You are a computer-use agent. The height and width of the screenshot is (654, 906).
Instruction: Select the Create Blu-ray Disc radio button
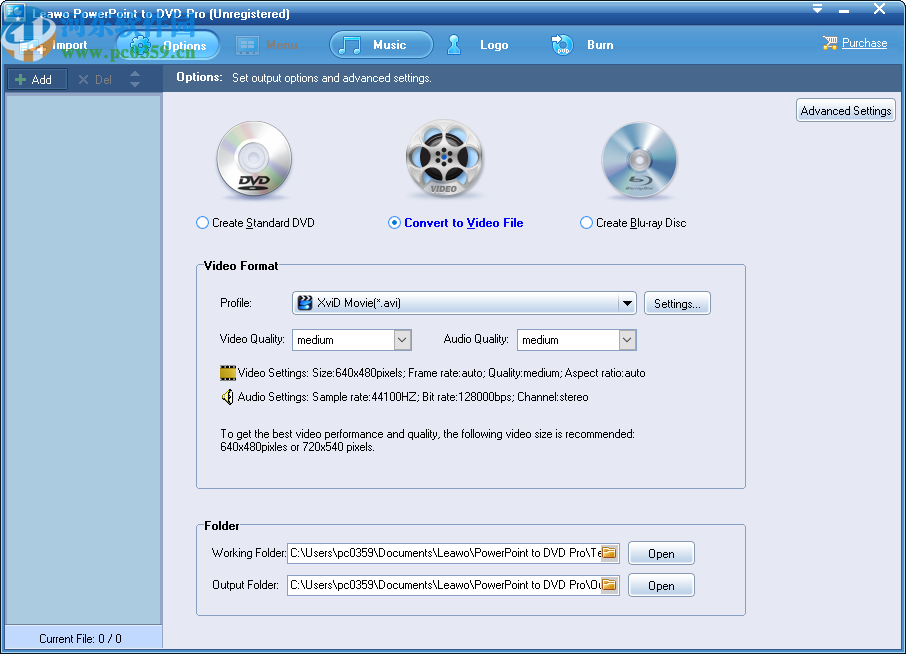586,222
